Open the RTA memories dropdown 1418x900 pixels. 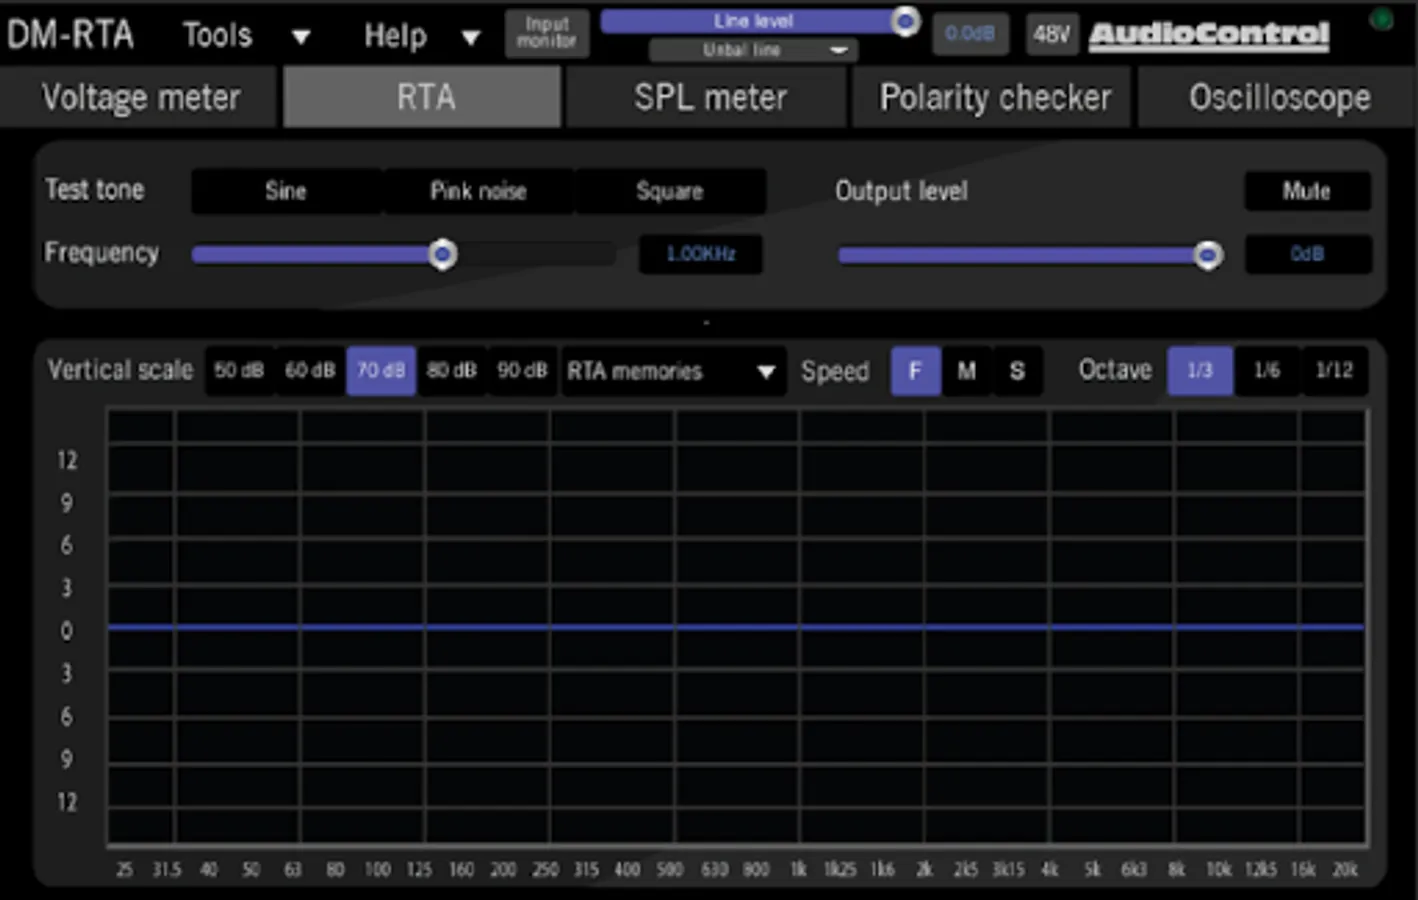[672, 371]
